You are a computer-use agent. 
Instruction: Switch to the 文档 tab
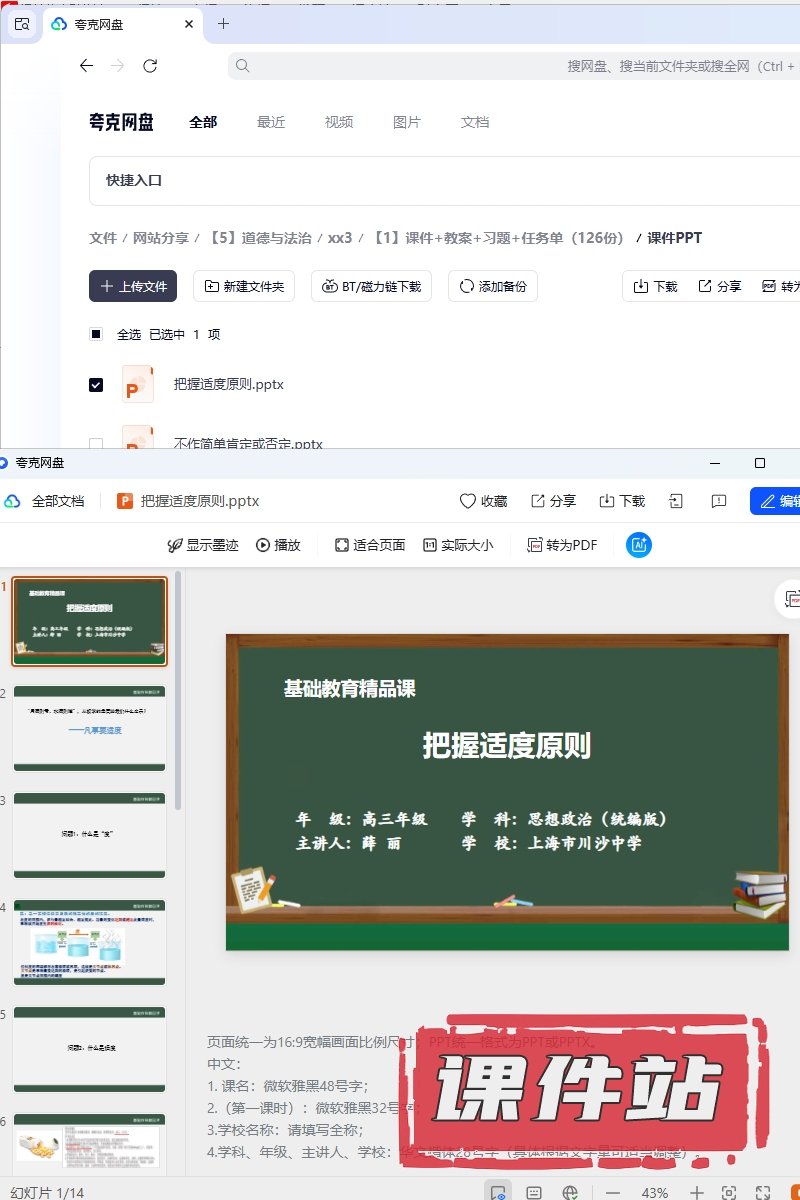pos(475,122)
